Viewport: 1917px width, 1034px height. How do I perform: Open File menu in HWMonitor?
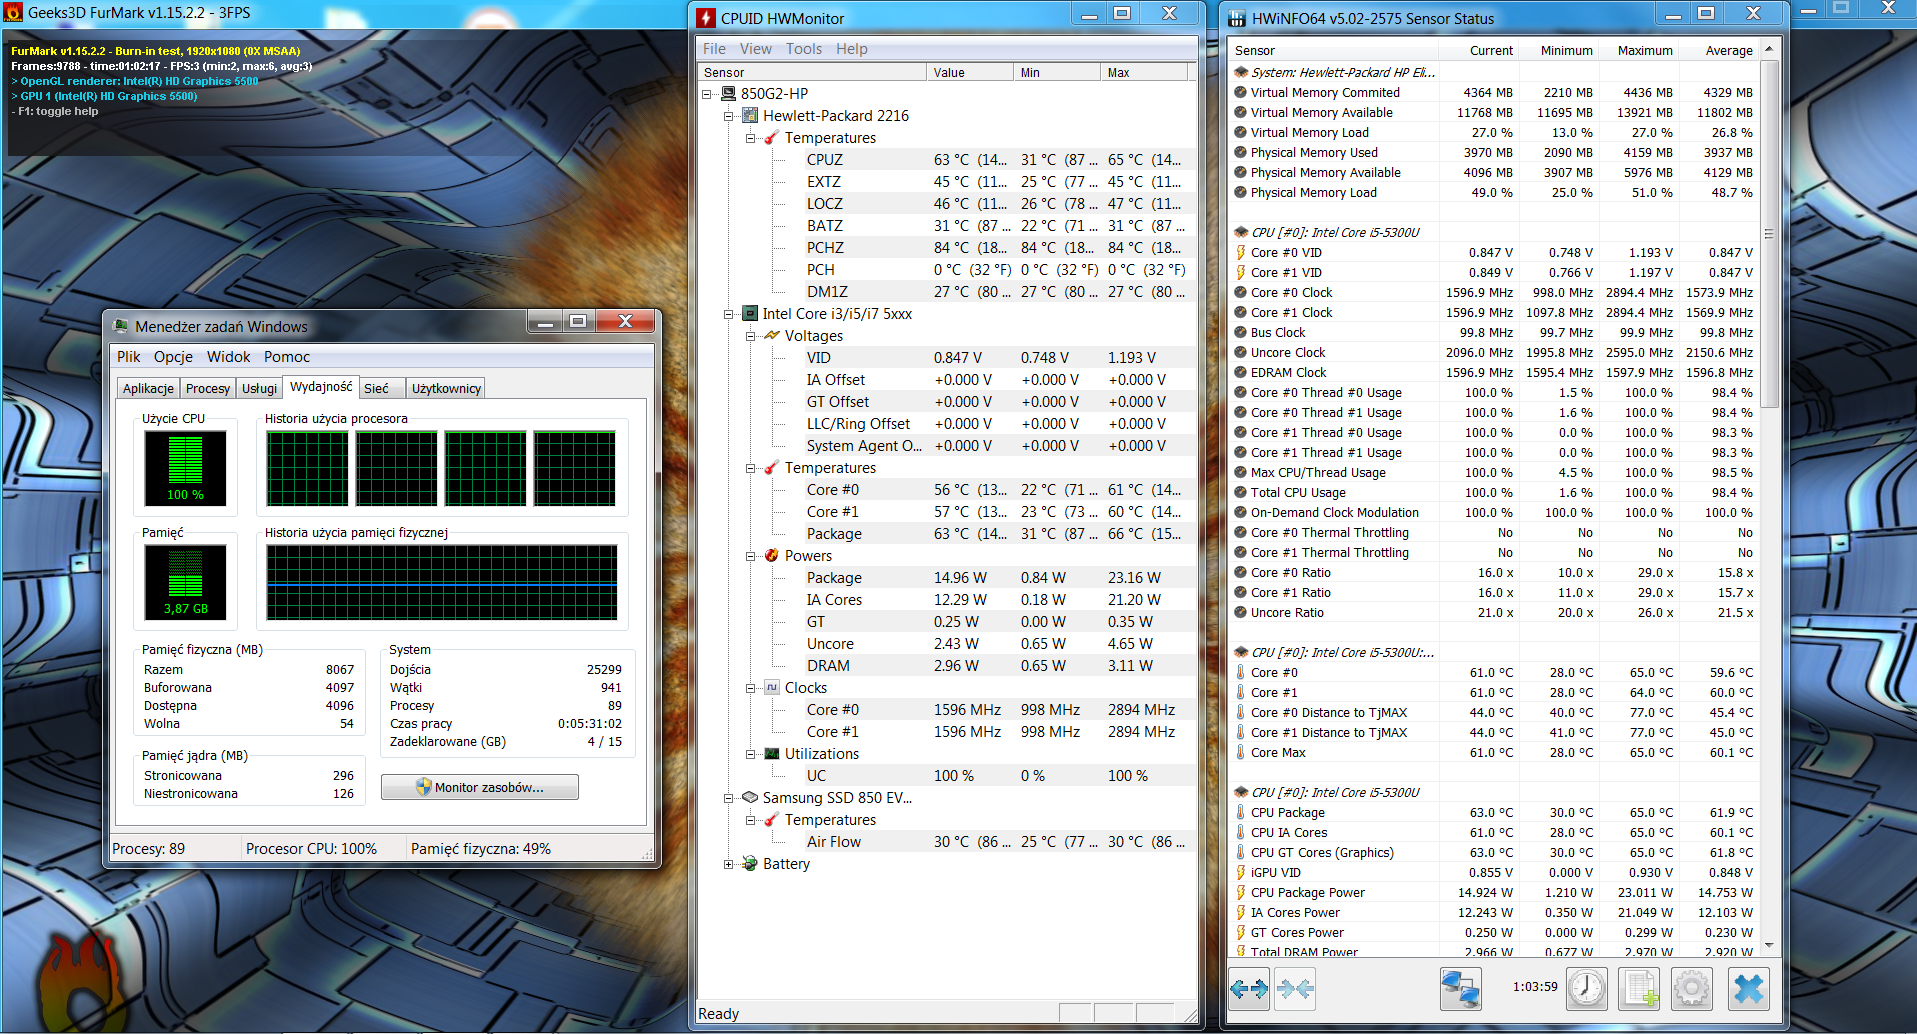[714, 49]
